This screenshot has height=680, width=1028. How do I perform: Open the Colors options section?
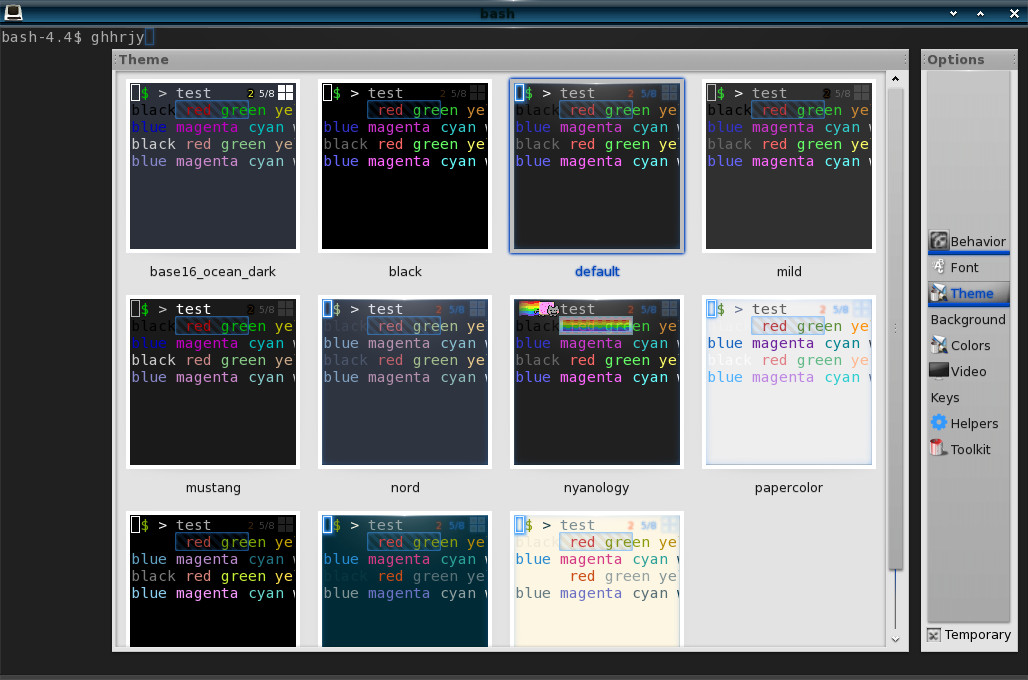968,346
